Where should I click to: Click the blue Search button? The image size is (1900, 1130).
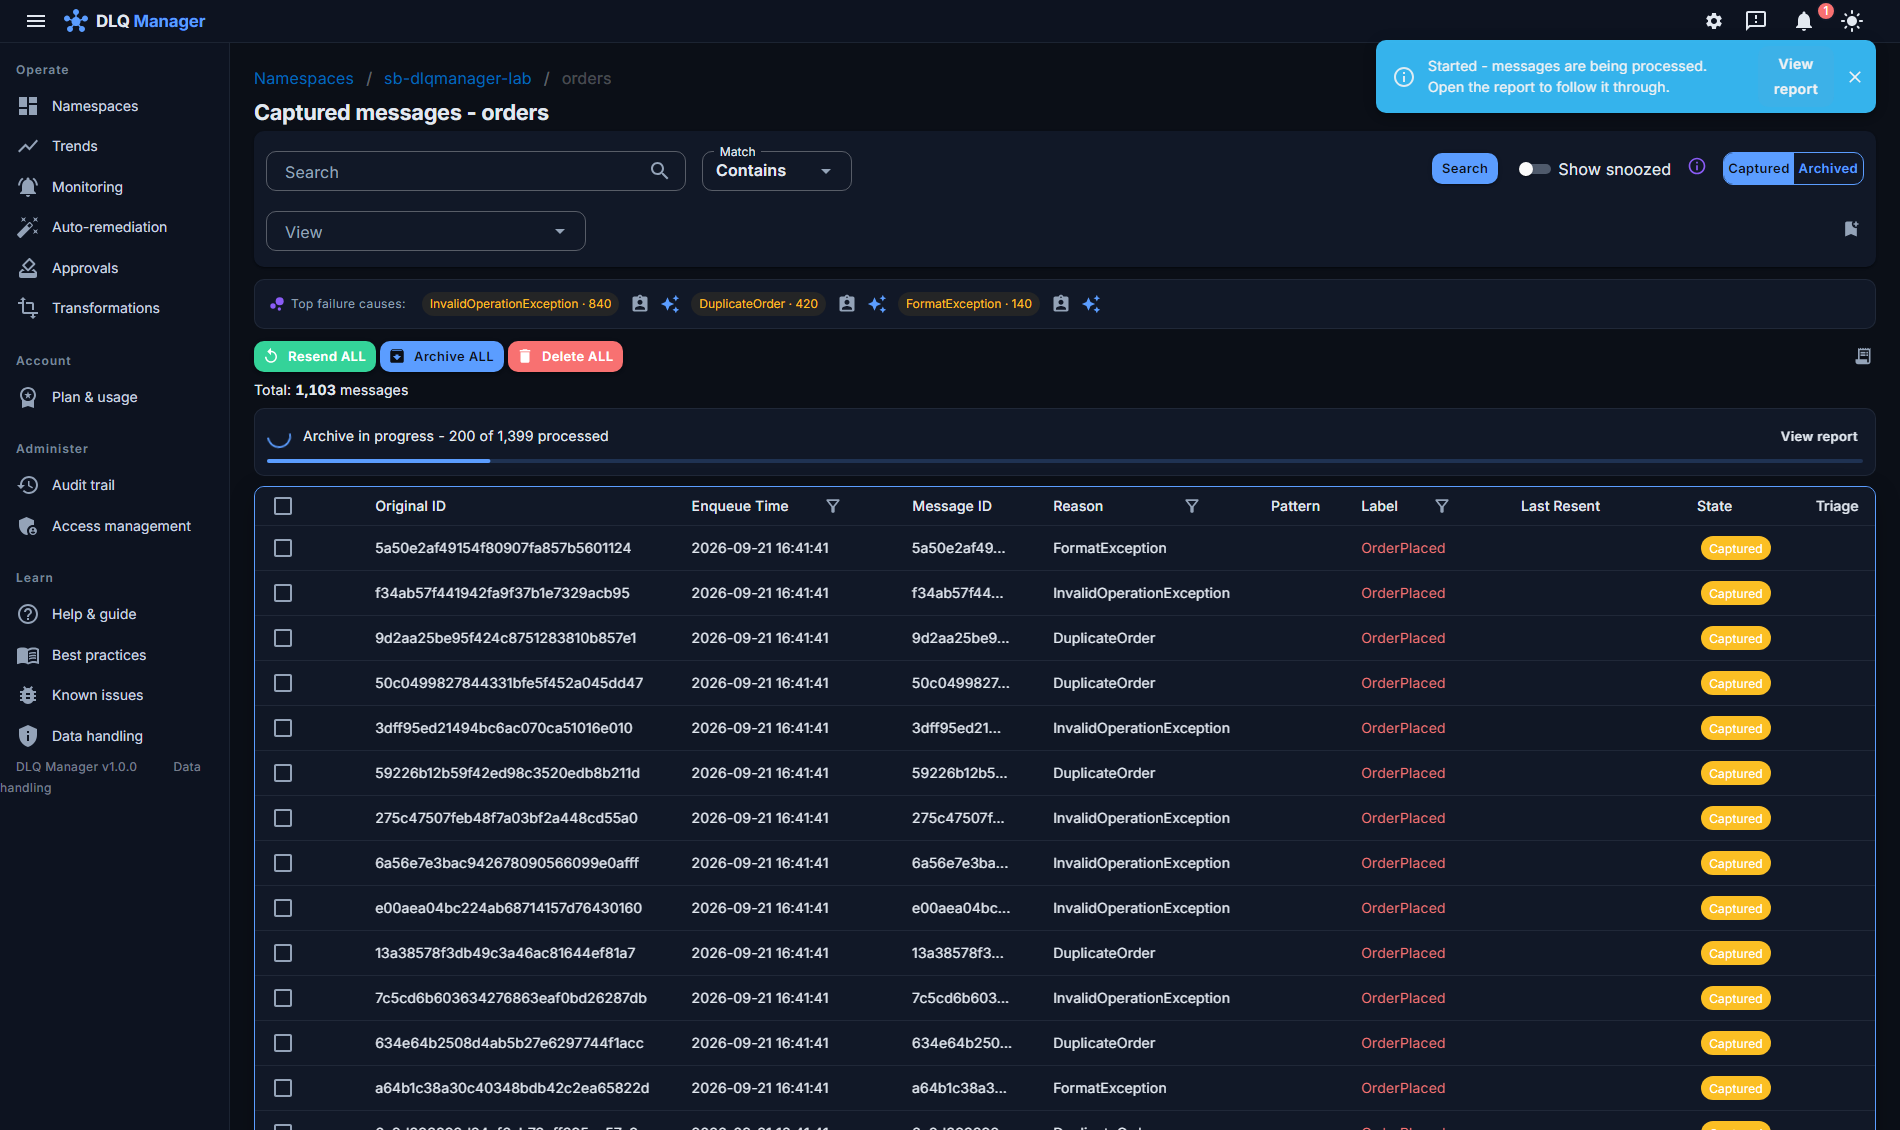click(1464, 169)
